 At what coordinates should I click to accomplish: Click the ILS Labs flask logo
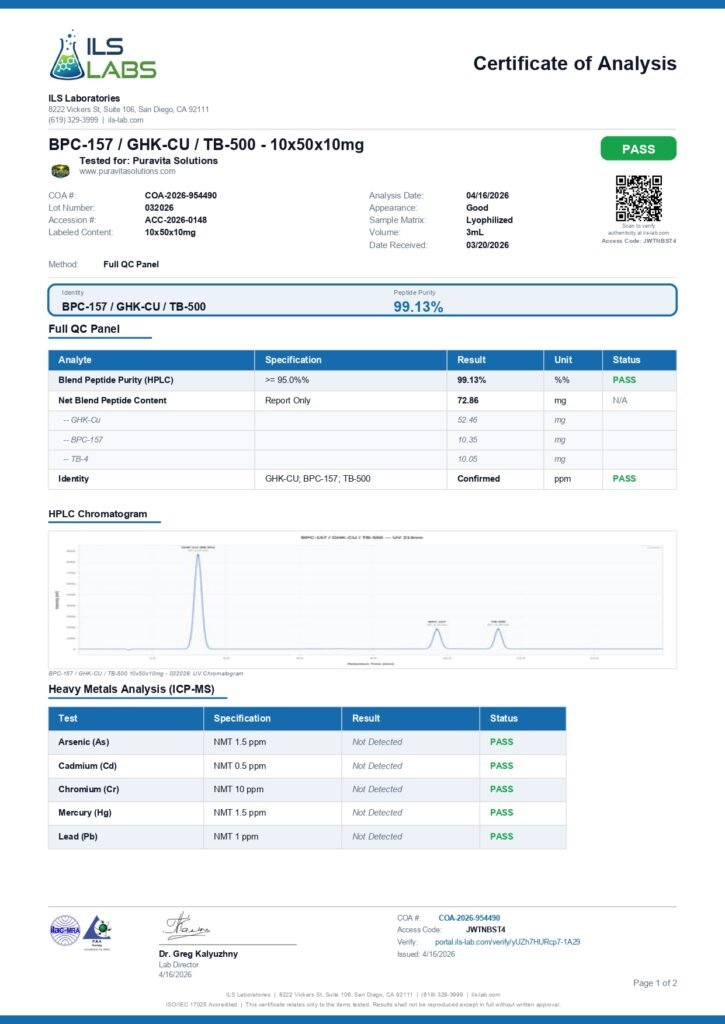103,56
